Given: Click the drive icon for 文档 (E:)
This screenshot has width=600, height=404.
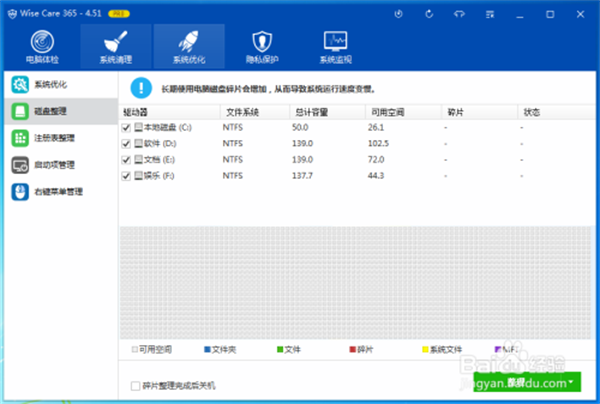Looking at the screenshot, I should [x=139, y=160].
